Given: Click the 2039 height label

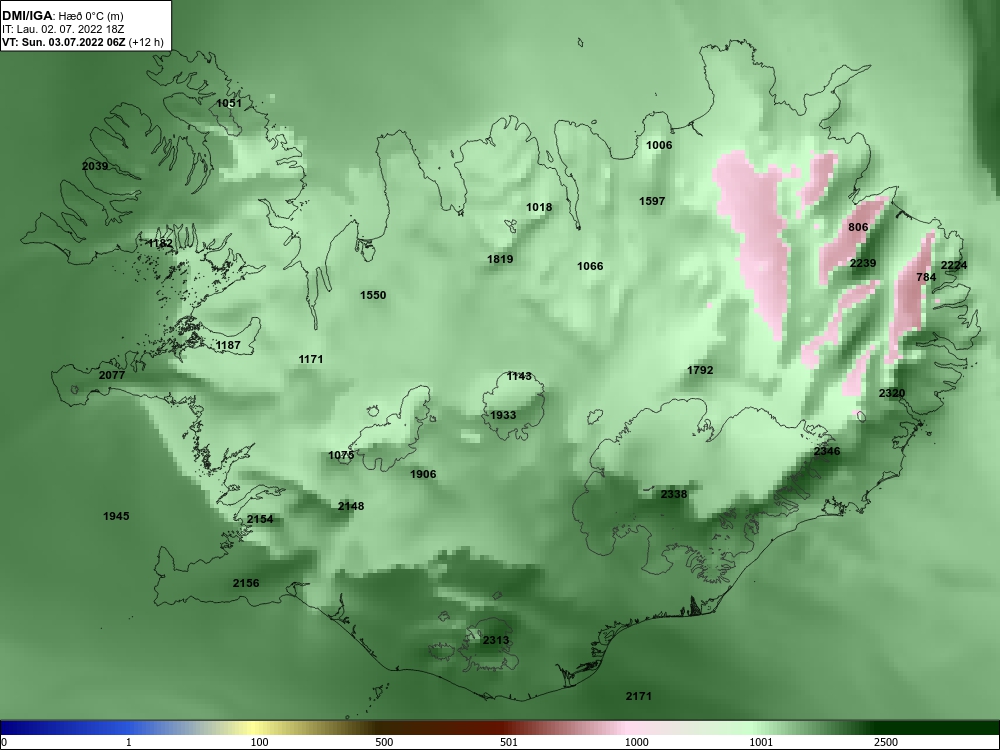Looking at the screenshot, I should 95,166.
